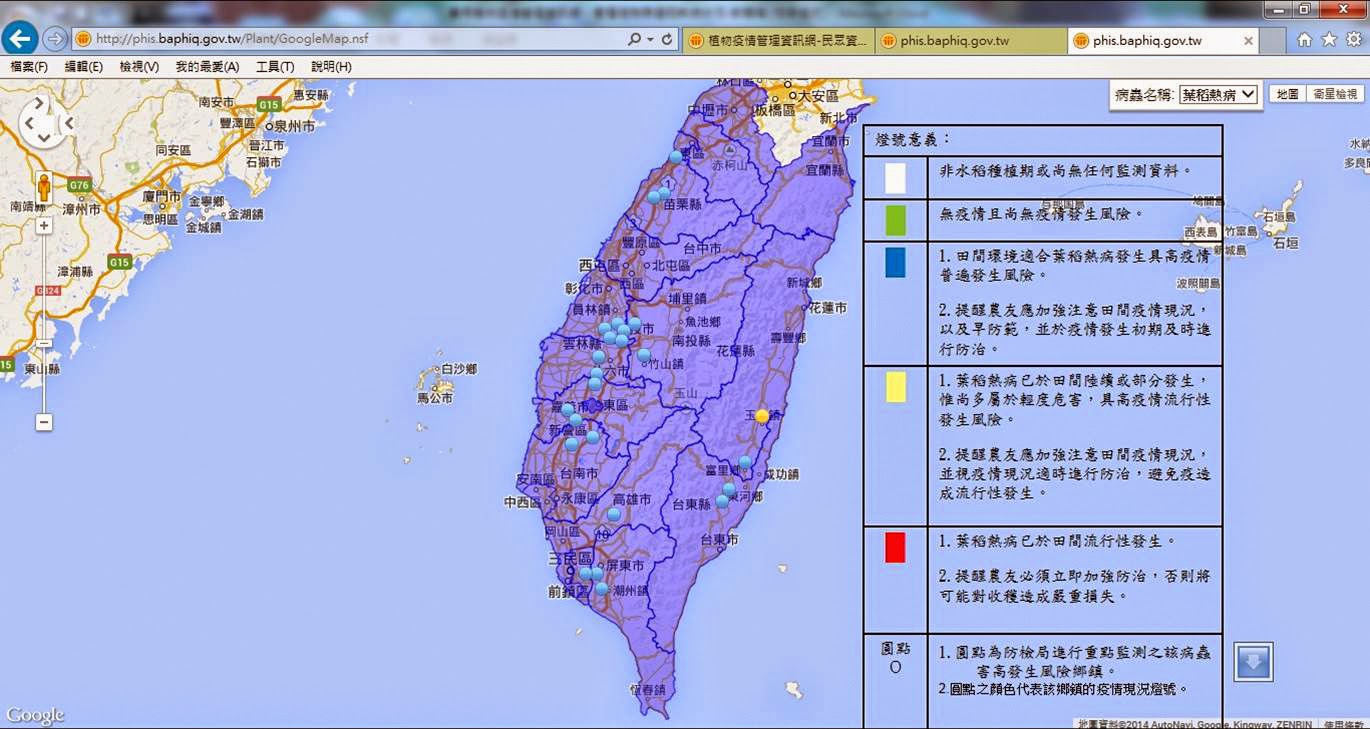
Task: Click yellow legend color swatch
Action: click(x=895, y=387)
